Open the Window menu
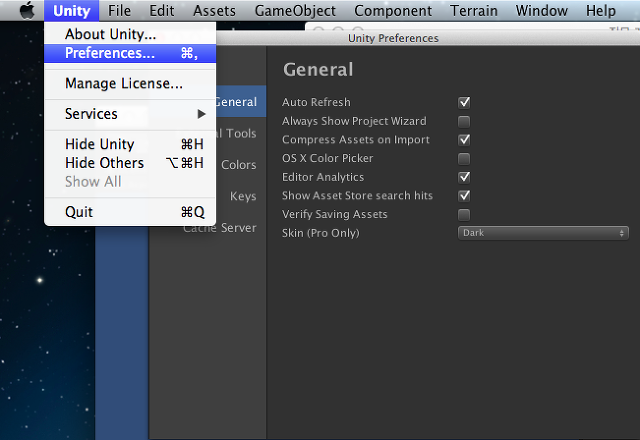Viewport: 640px width, 440px height. 542,11
